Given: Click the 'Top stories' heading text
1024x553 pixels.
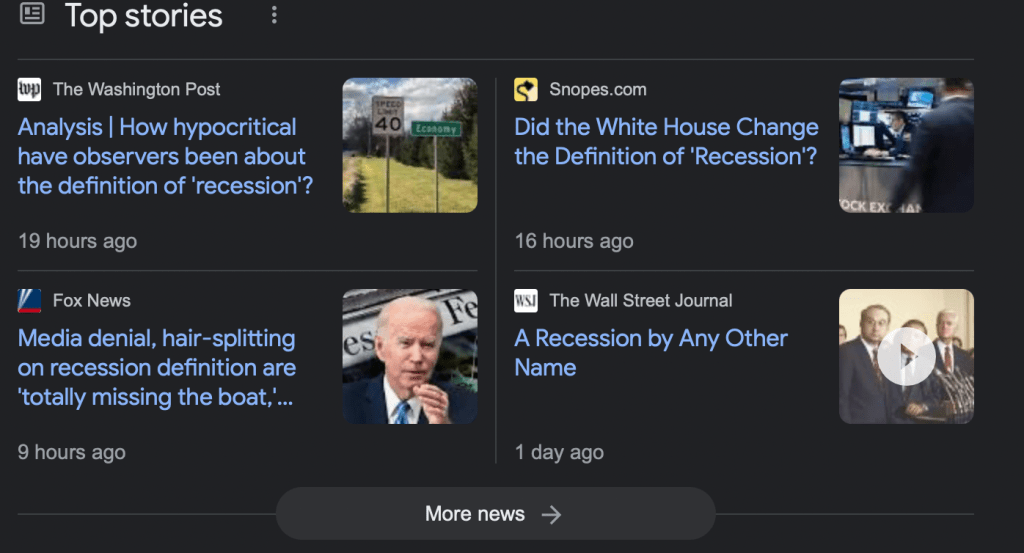Looking at the screenshot, I should tap(144, 15).
